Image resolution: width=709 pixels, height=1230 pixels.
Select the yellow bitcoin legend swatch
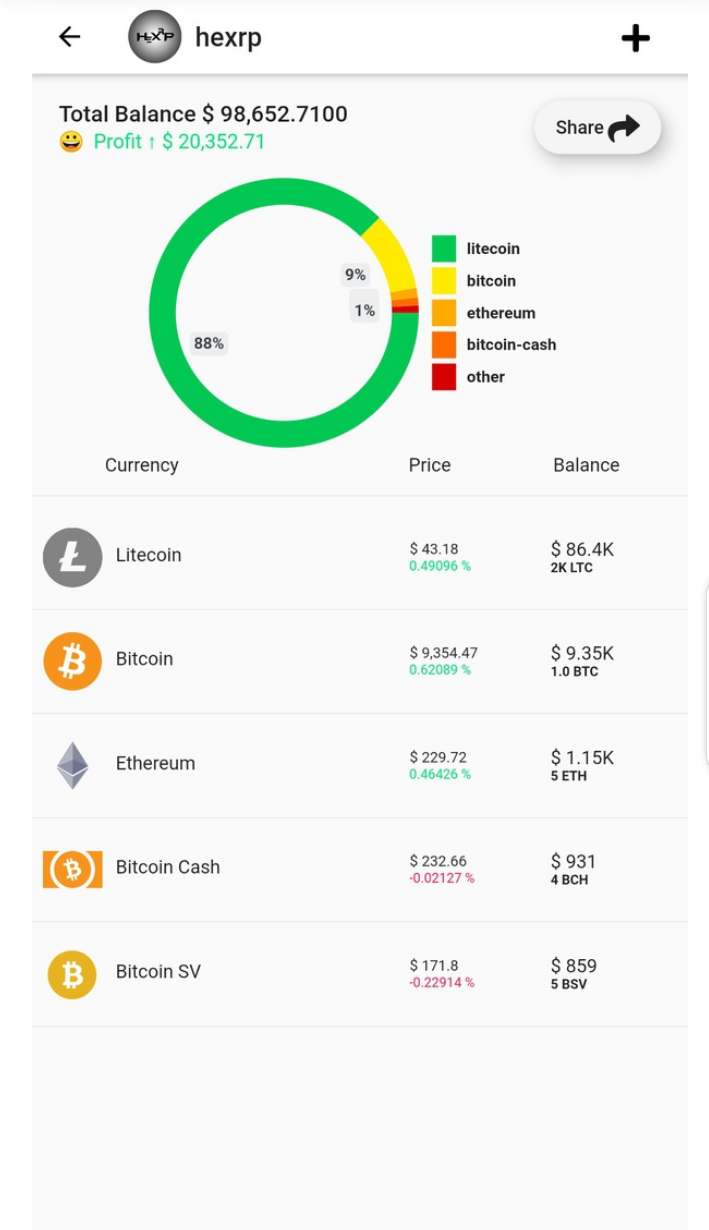coord(444,280)
